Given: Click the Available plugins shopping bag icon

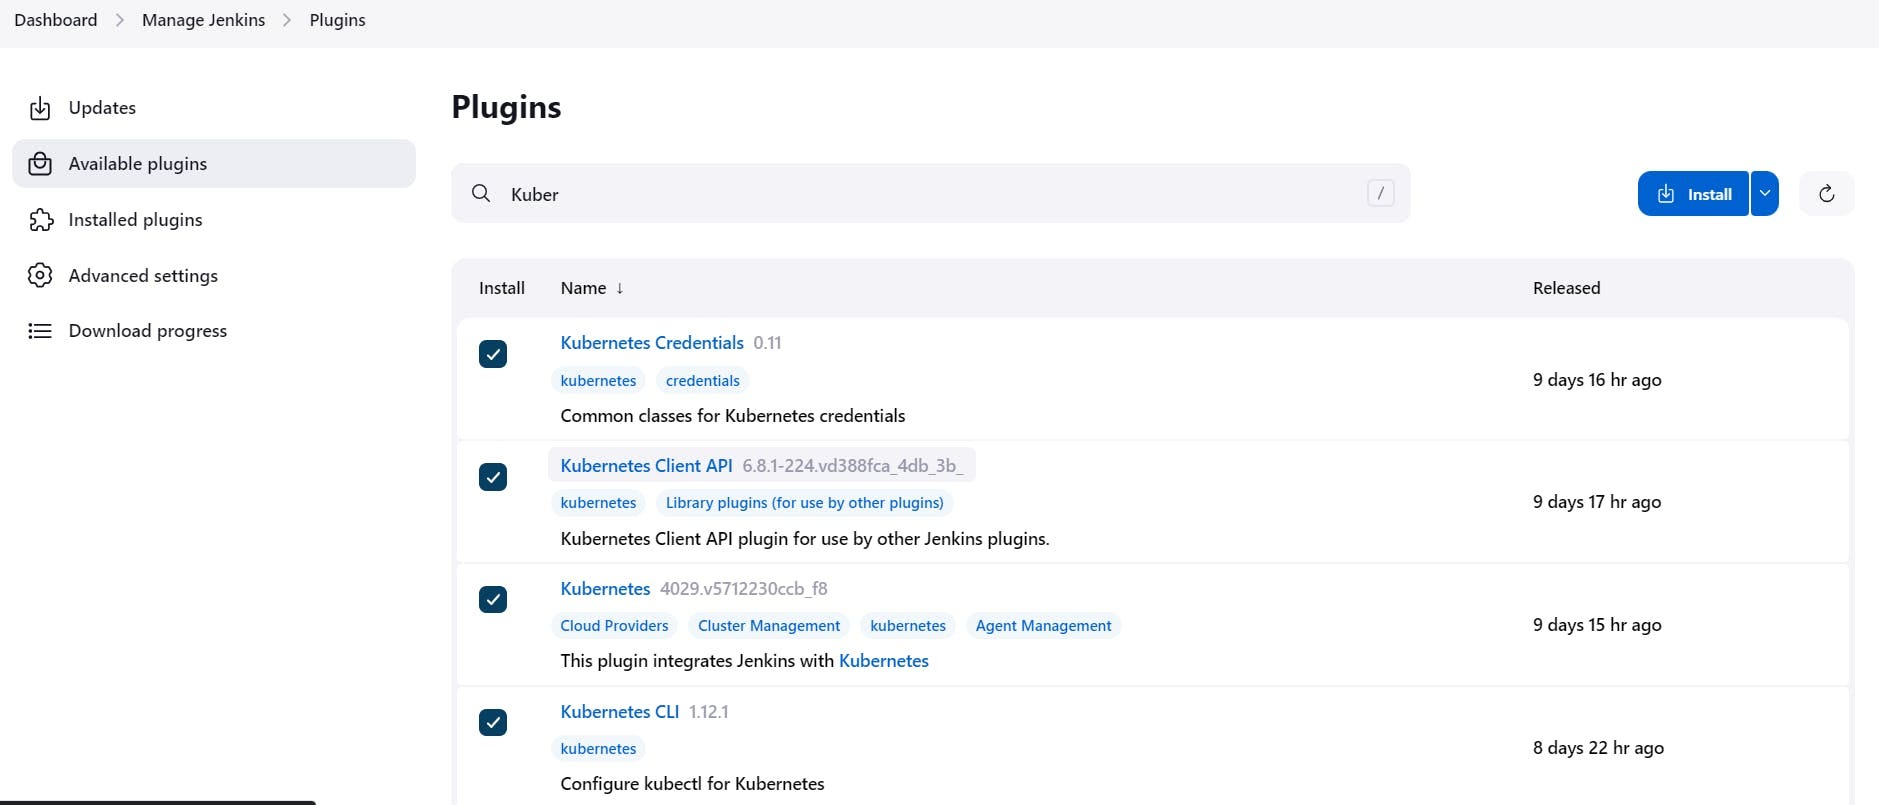Looking at the screenshot, I should tap(40, 164).
